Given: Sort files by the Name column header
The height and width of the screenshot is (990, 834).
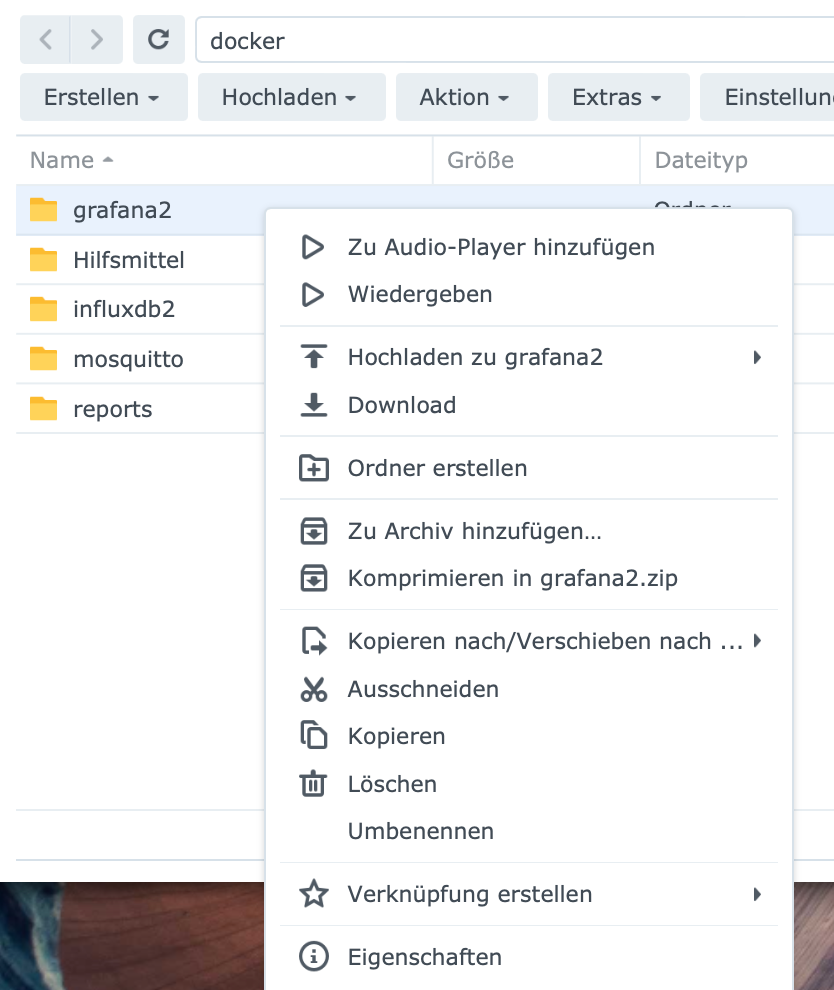Looking at the screenshot, I should click(x=62, y=160).
